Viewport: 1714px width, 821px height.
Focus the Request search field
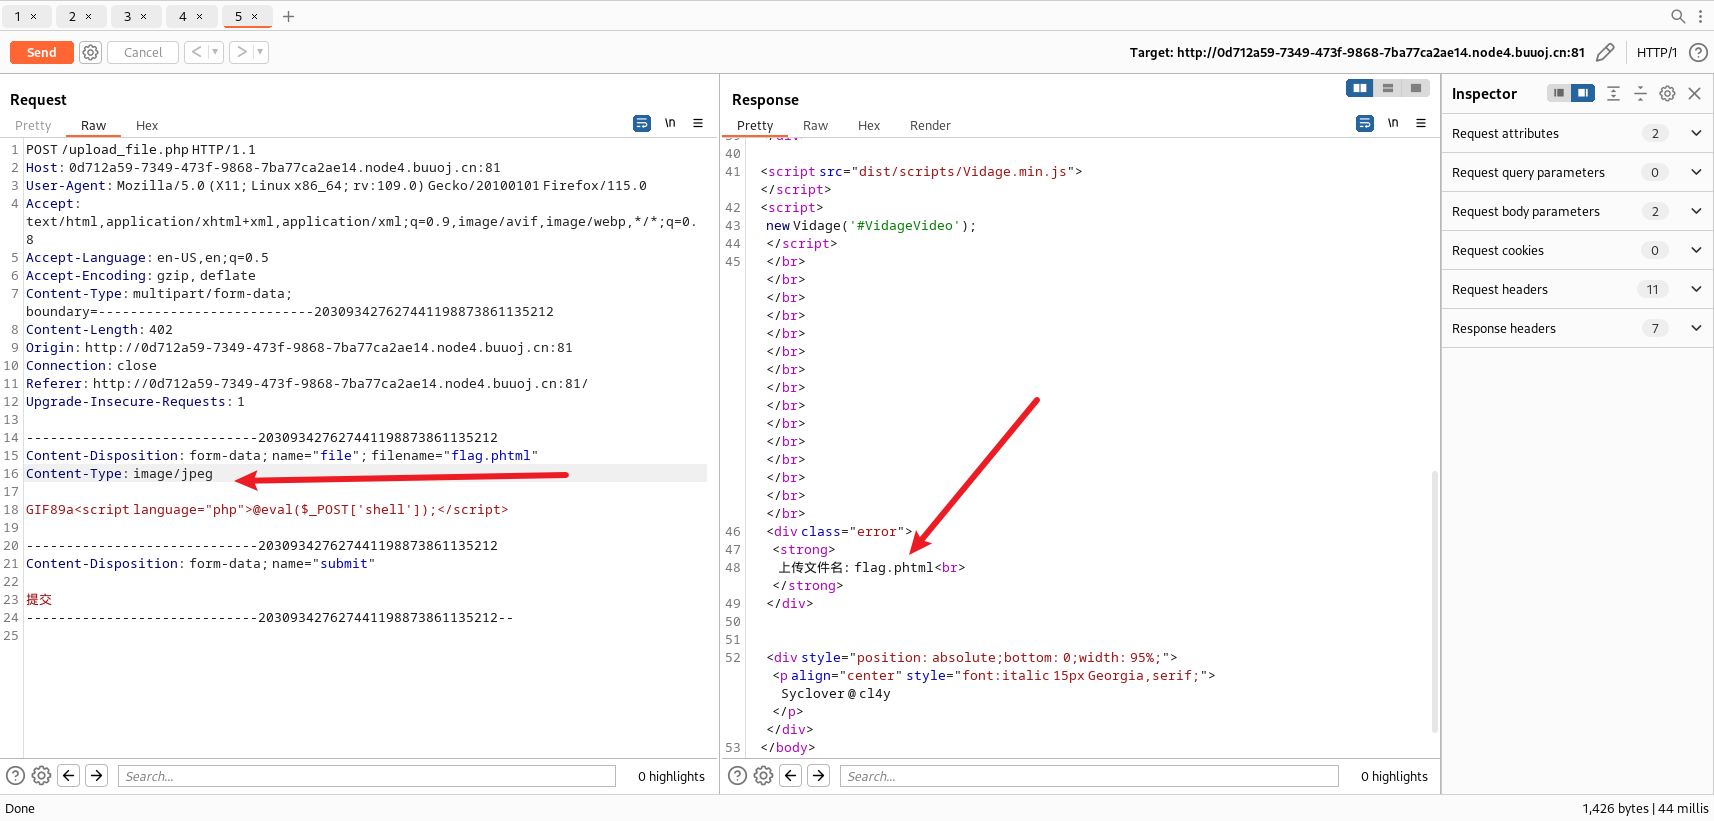(x=367, y=776)
